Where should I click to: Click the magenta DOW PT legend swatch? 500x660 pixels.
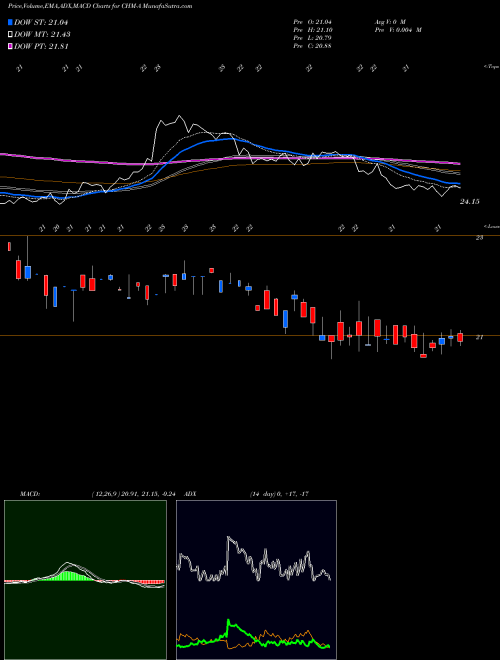pos(10,46)
